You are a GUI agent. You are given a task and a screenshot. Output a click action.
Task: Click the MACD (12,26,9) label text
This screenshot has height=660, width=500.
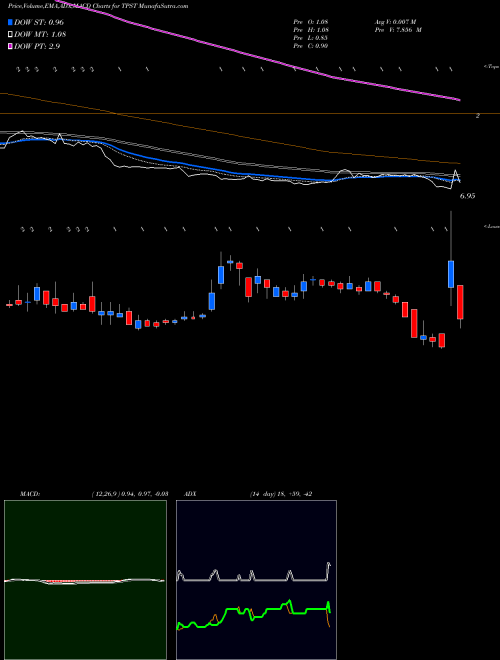coord(94,494)
